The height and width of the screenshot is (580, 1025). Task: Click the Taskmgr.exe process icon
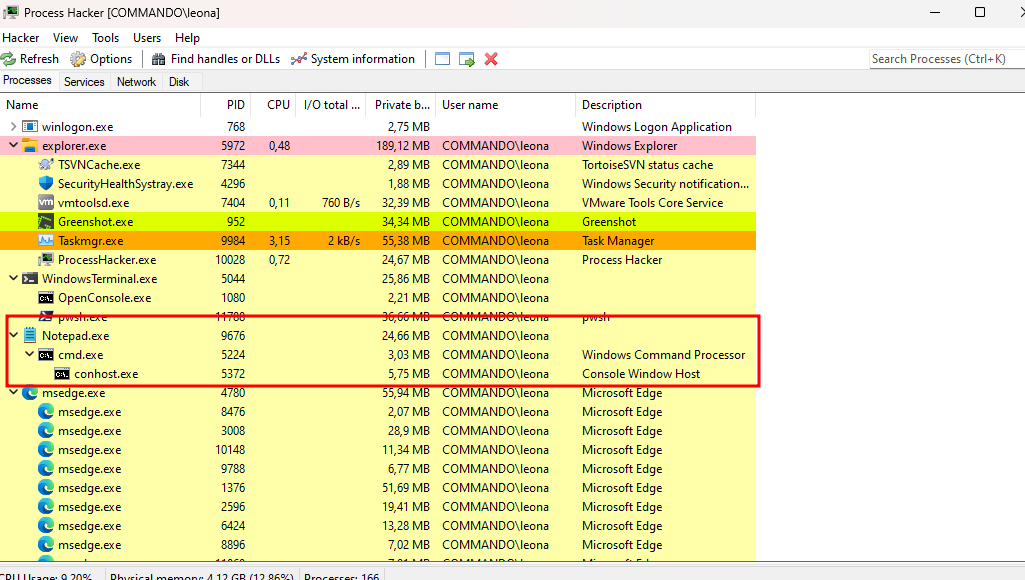click(46, 241)
